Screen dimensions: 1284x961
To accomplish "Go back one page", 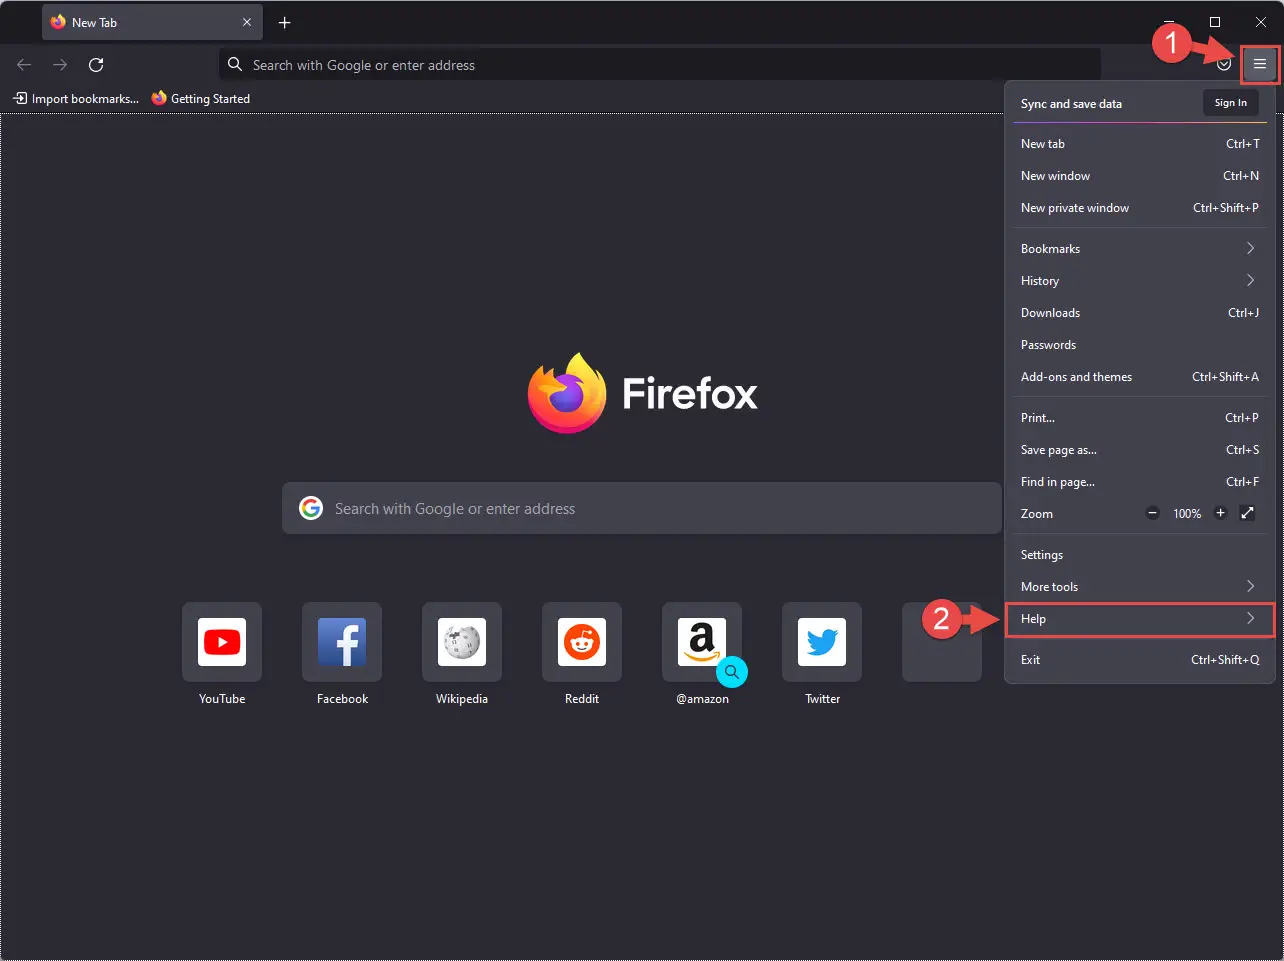I will (24, 65).
